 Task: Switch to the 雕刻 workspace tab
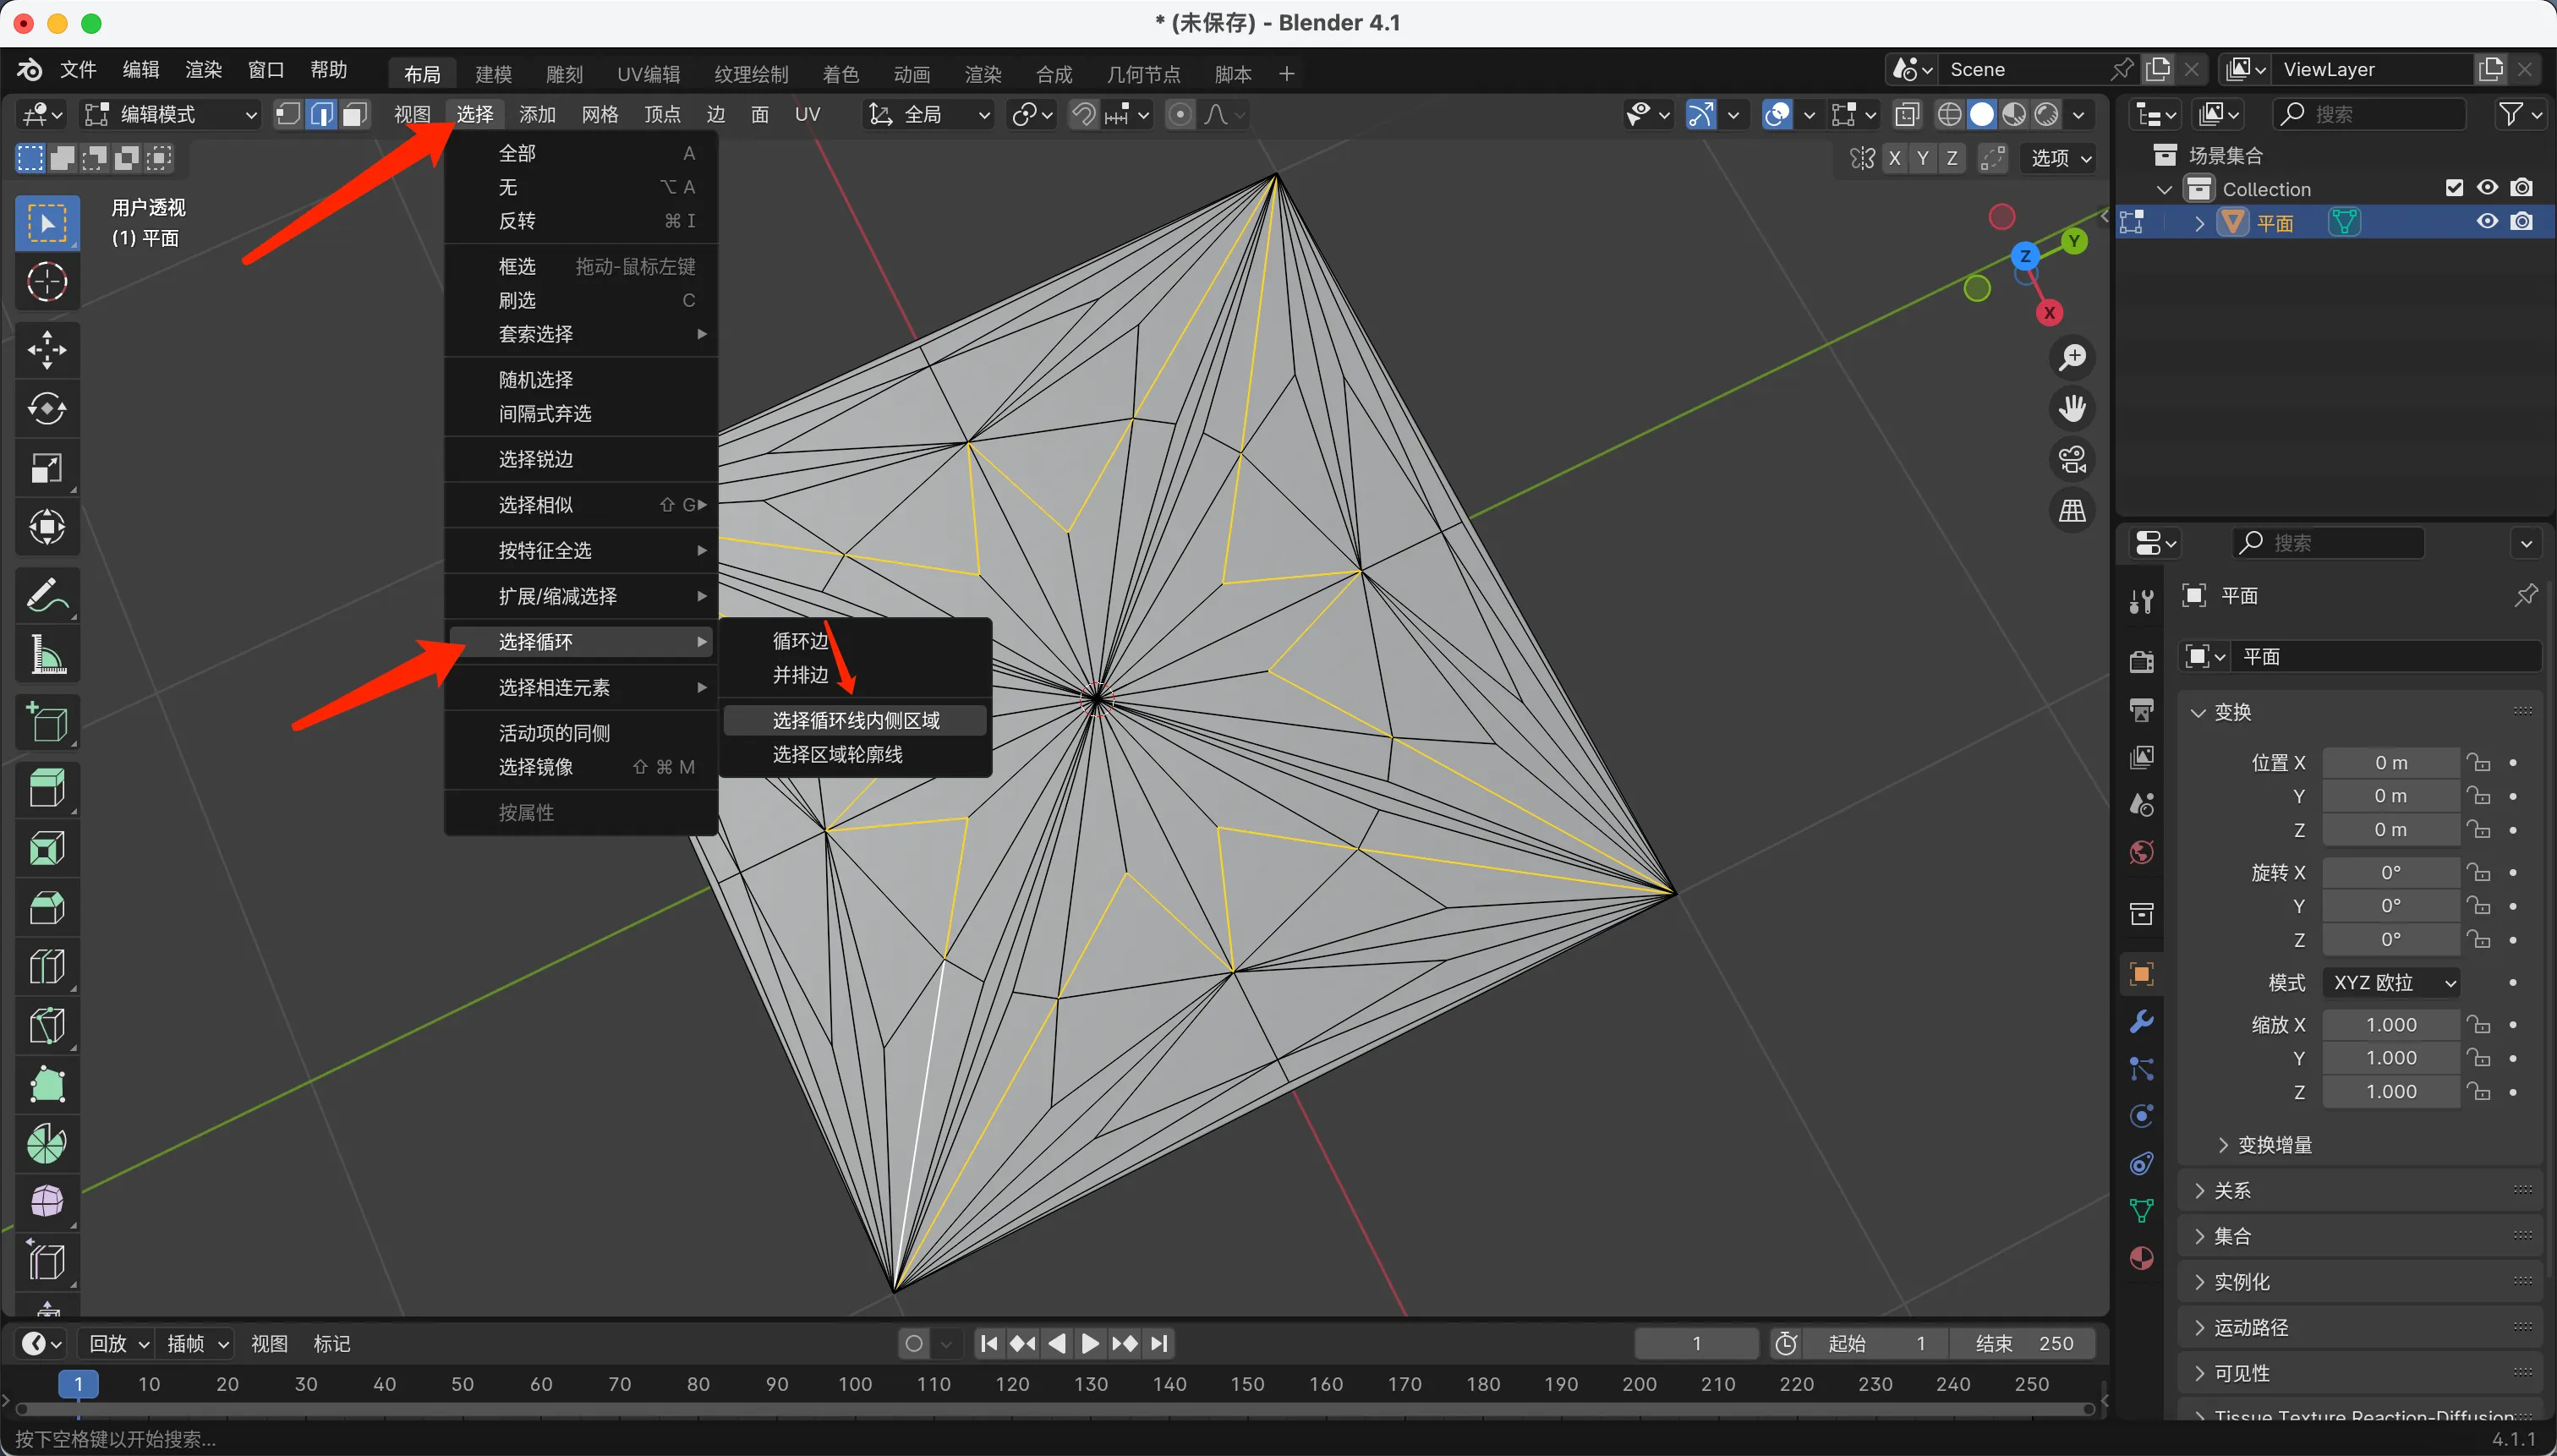[x=564, y=74]
